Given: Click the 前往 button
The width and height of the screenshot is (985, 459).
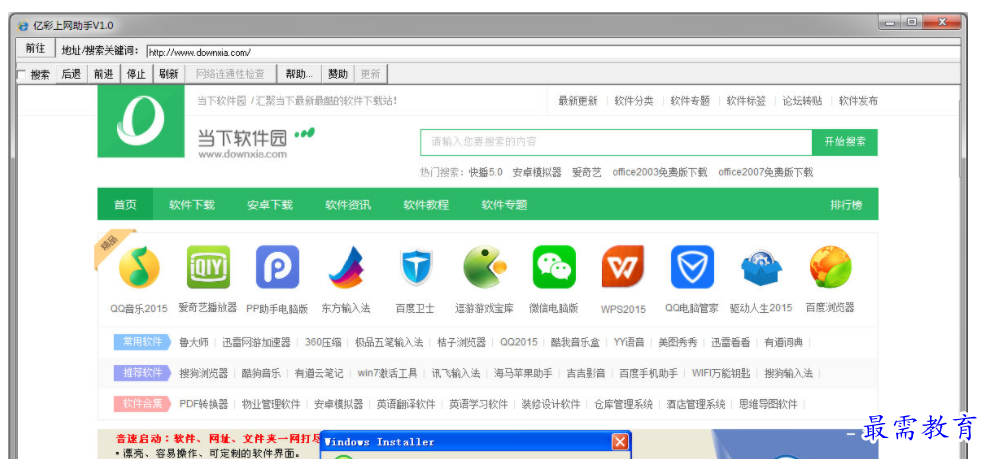Looking at the screenshot, I should click(35, 48).
